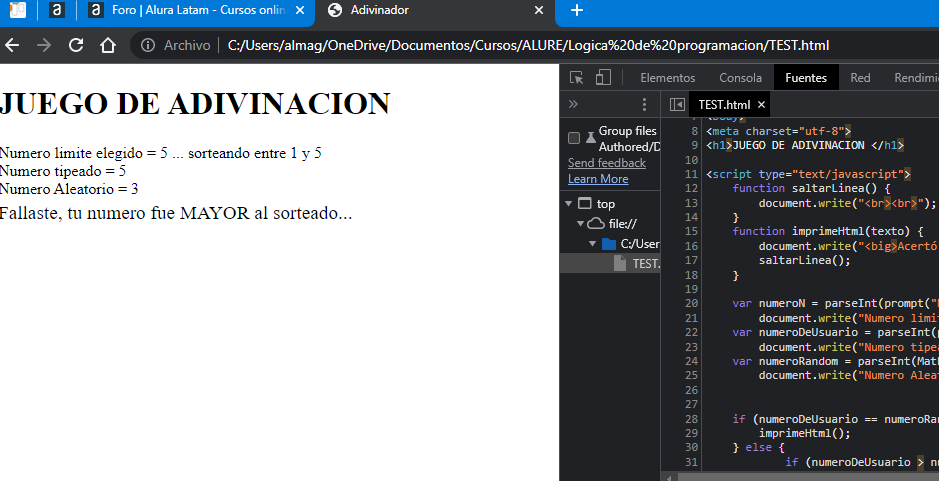939x481 pixels.
Task: Click line number 13 in the gutter
Action: (691, 202)
